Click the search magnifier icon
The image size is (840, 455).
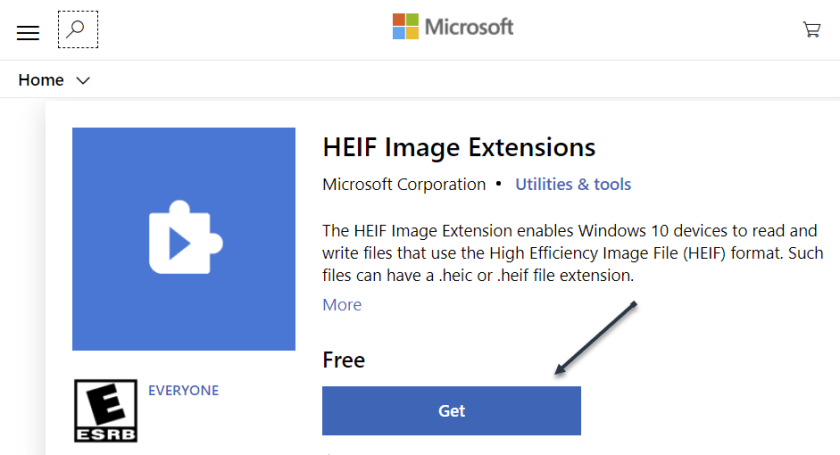[x=77, y=30]
